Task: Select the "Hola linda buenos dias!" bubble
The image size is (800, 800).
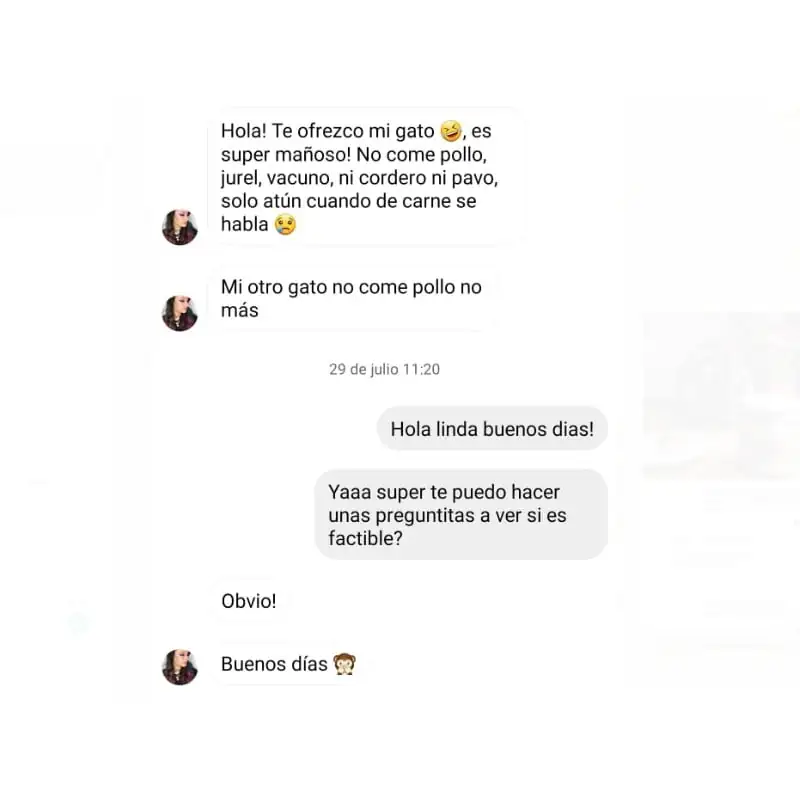Action: 492,429
